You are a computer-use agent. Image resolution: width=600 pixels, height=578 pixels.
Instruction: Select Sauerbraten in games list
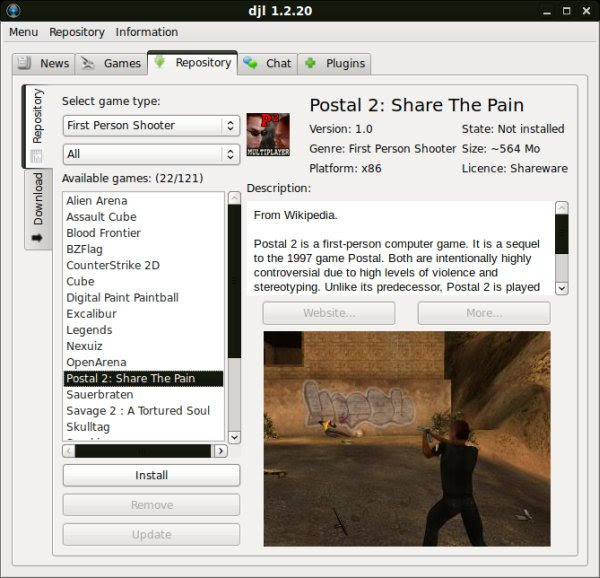[143, 394]
